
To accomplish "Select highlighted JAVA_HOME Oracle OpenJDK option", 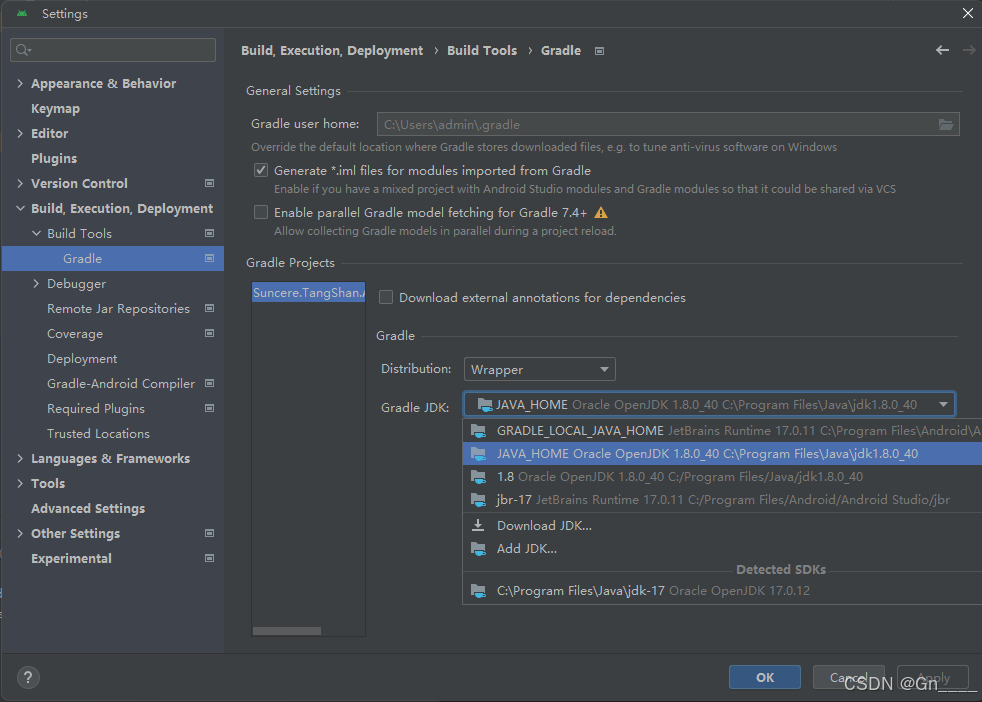I will coord(722,454).
